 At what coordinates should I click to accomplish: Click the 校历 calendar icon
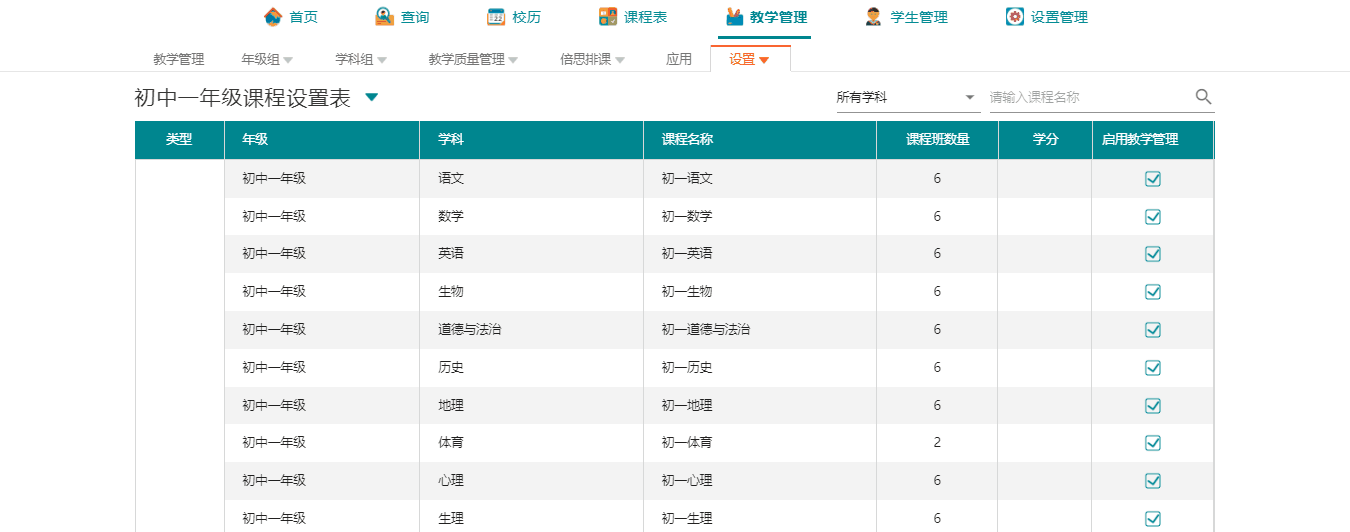point(496,17)
